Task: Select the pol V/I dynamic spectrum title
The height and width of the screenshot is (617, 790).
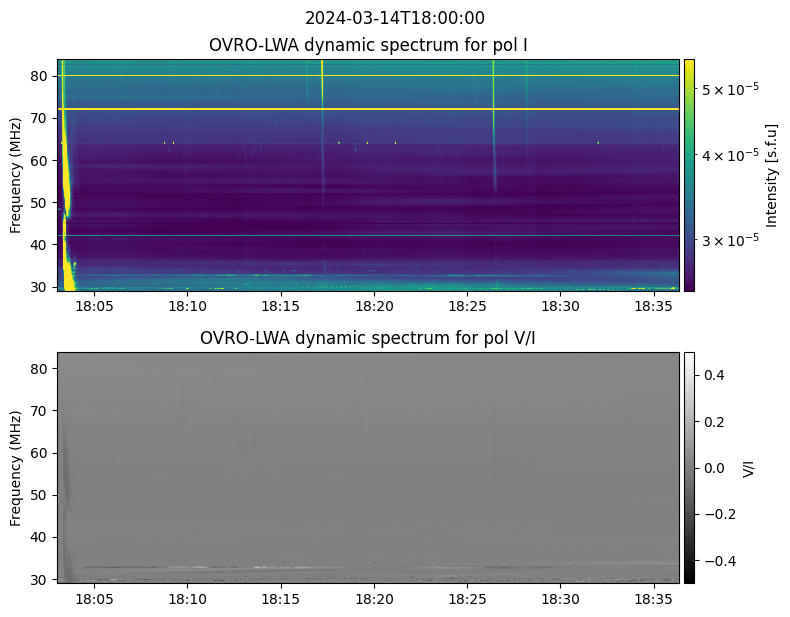Action: (x=368, y=338)
